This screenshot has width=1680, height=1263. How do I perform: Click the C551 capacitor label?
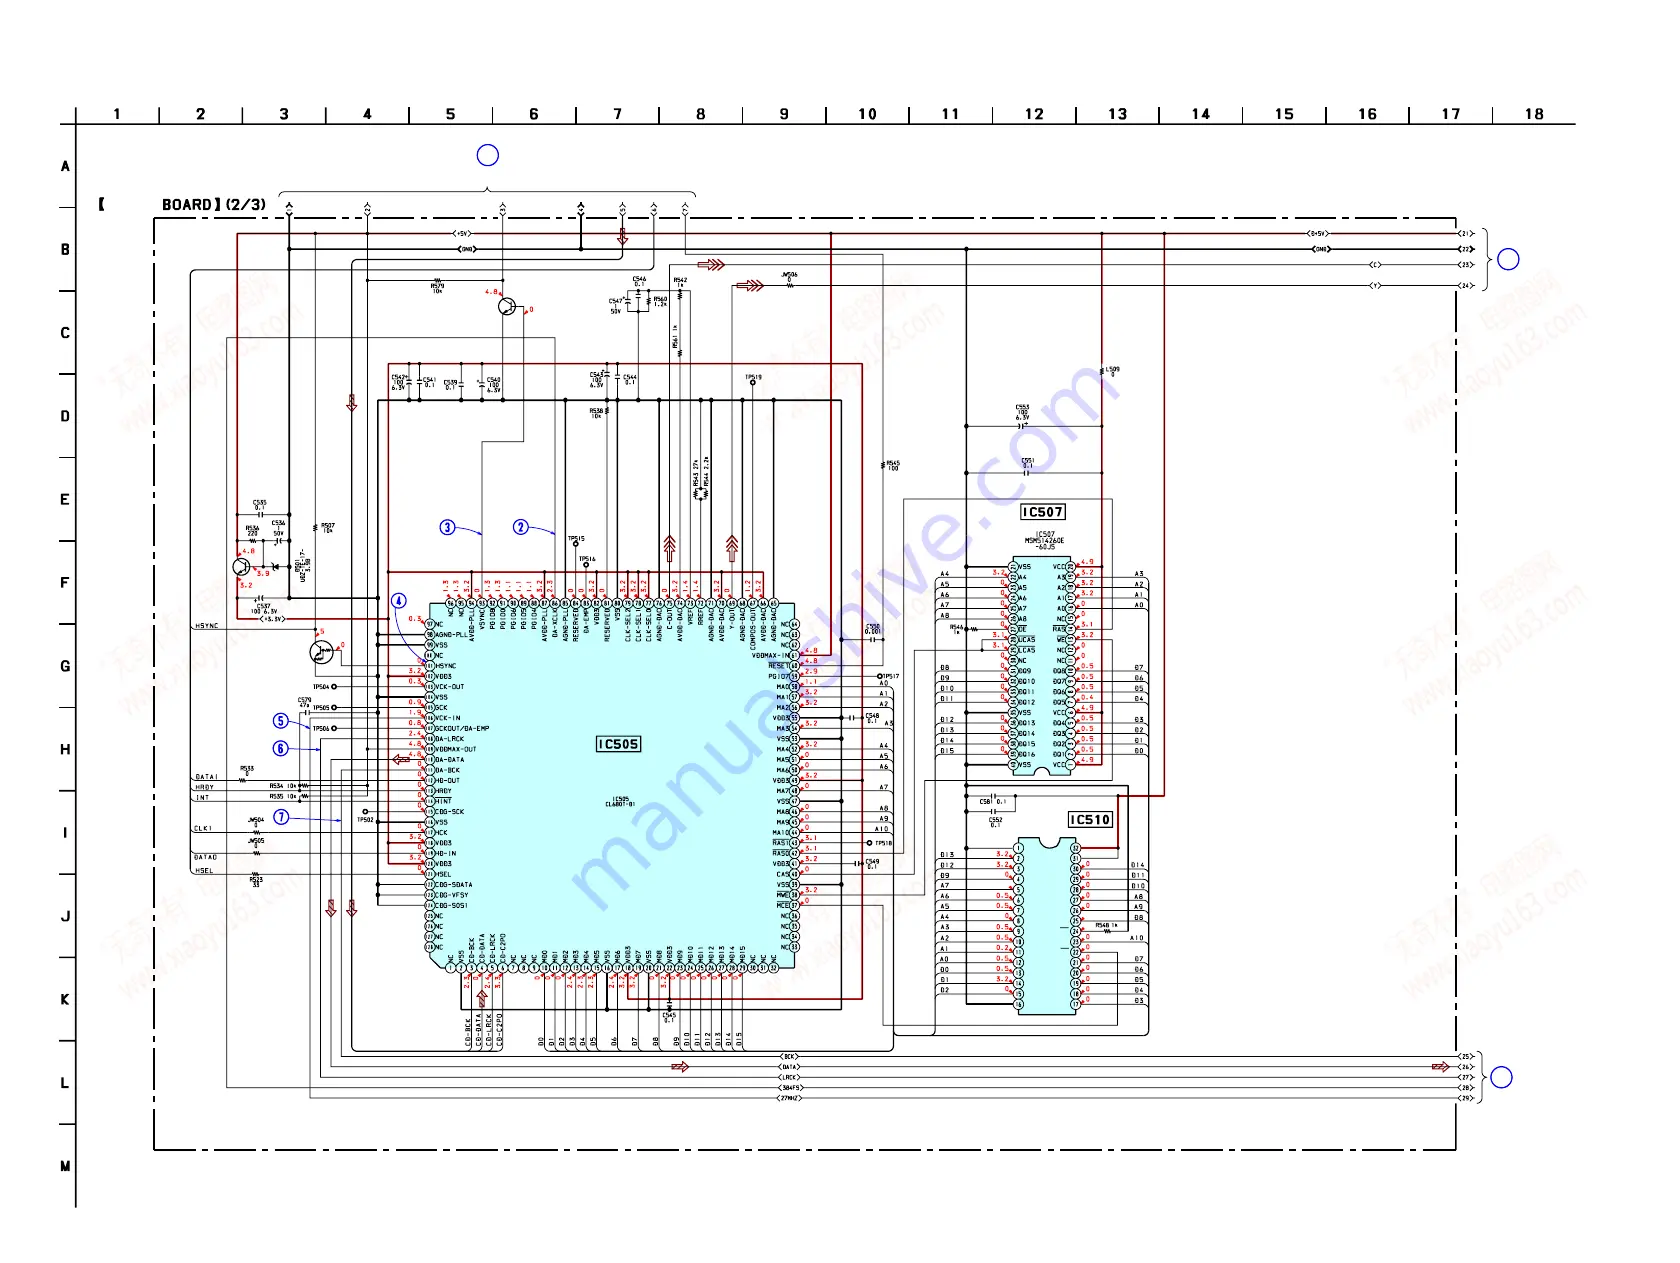pyautogui.click(x=1027, y=463)
